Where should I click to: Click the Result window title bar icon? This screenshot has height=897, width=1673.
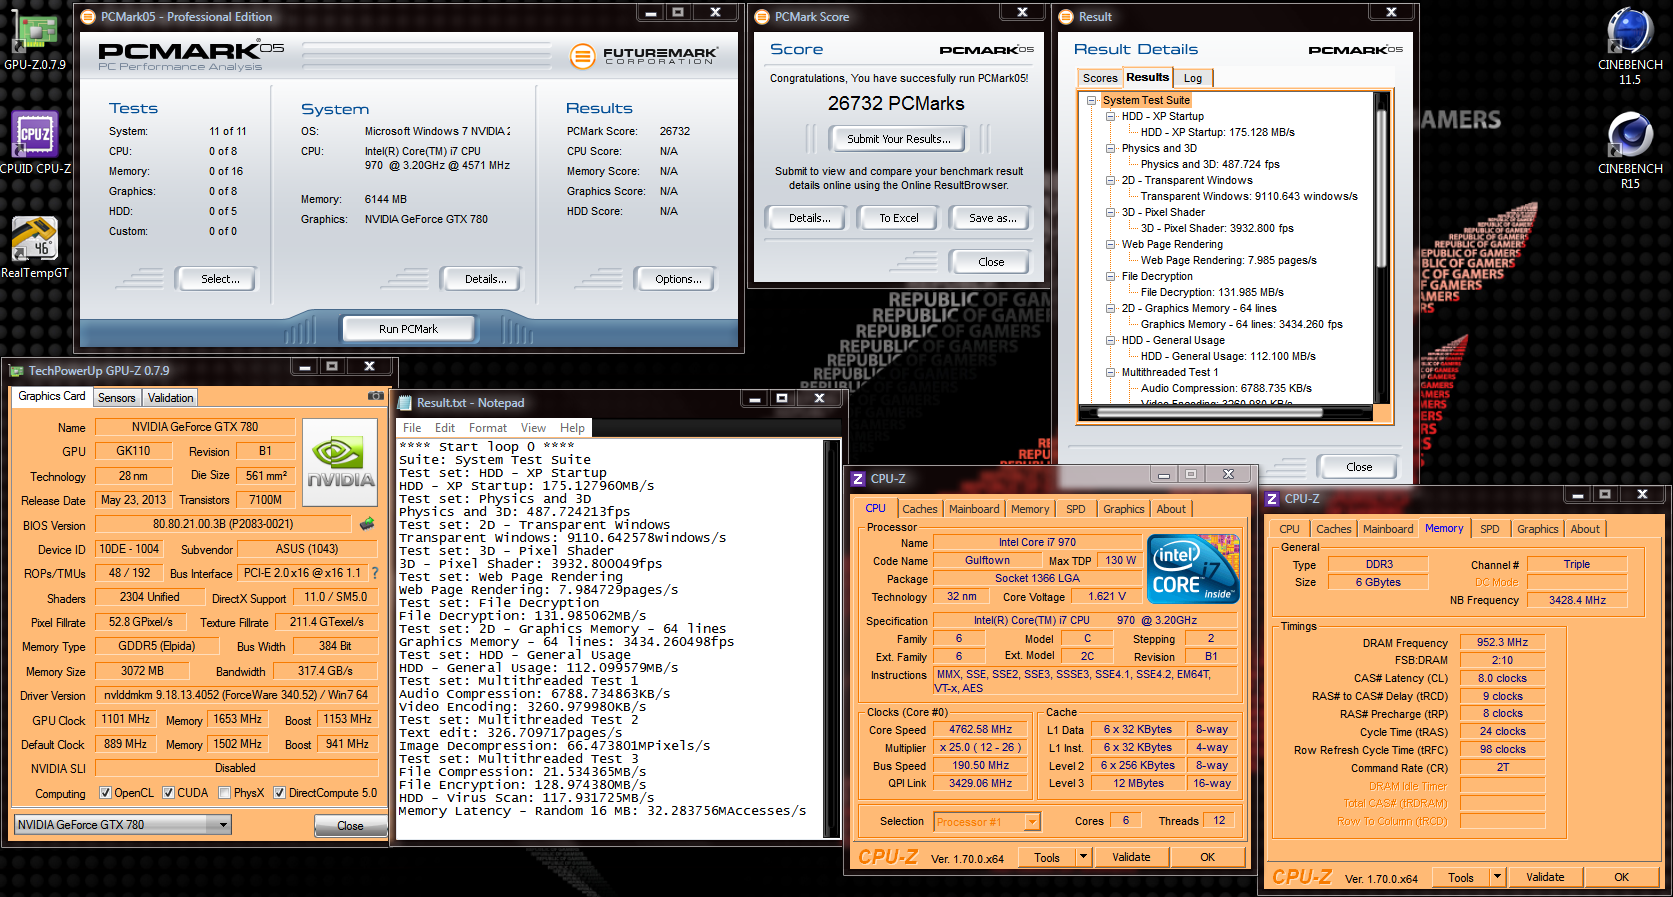1066,16
